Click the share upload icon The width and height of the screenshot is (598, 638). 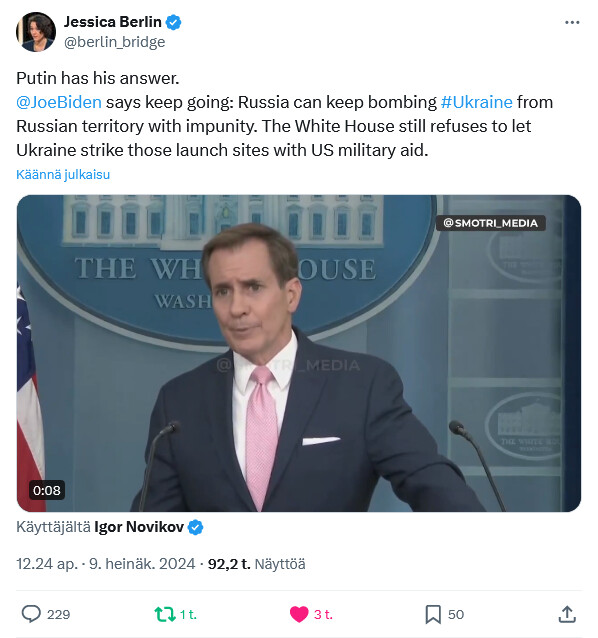click(x=567, y=614)
